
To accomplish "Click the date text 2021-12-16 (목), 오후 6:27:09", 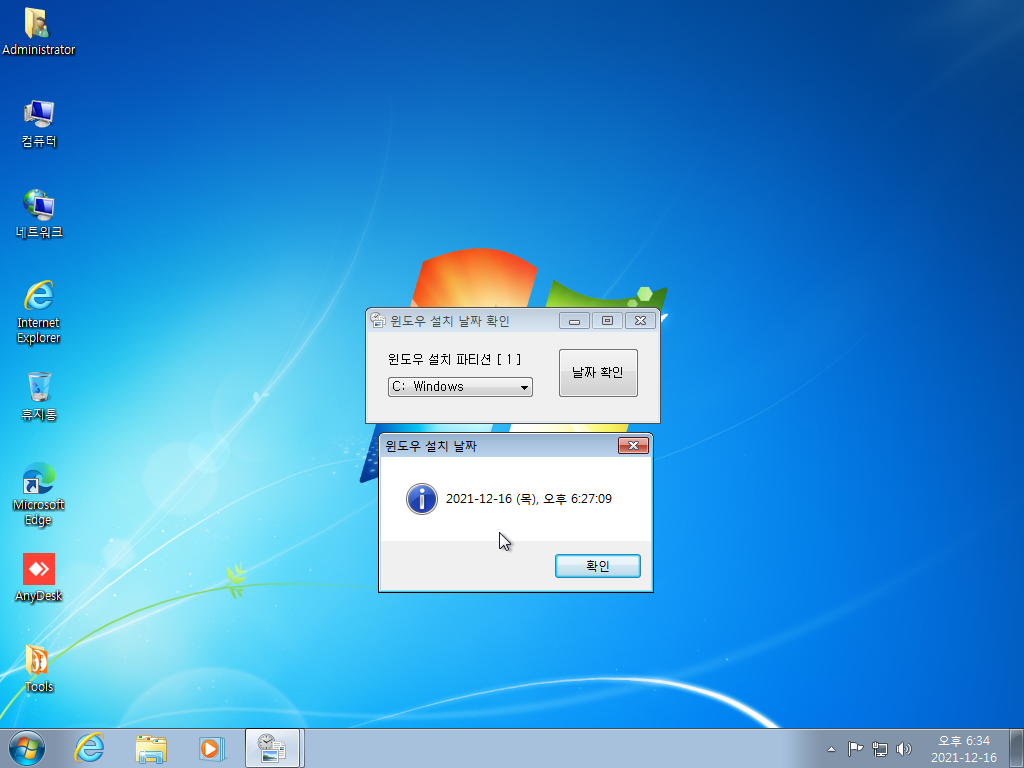I will [529, 499].
